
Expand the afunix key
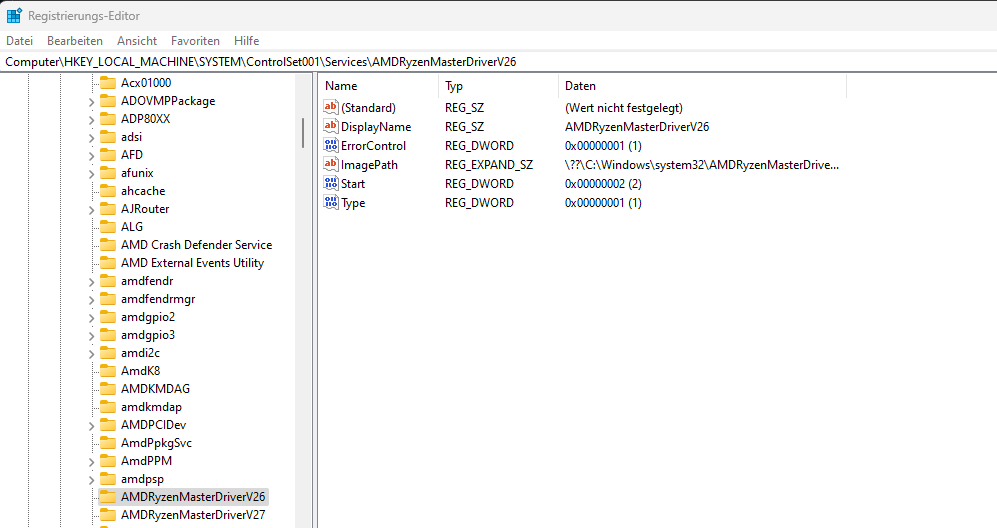[91, 174]
